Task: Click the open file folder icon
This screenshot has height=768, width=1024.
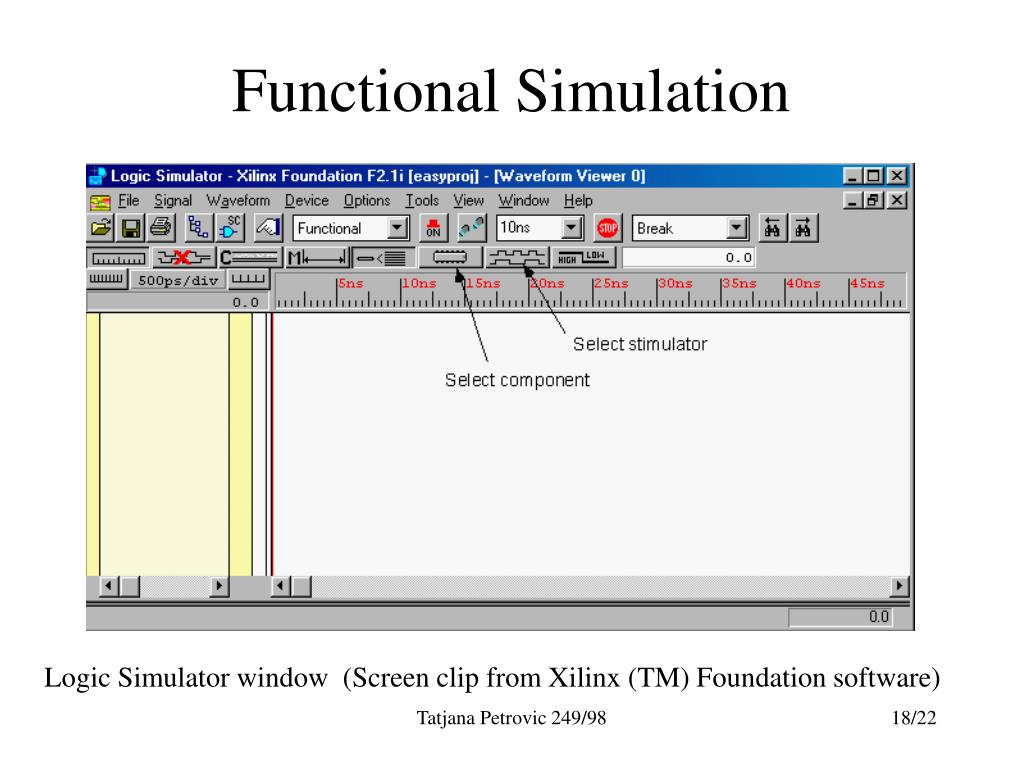Action: [x=101, y=228]
